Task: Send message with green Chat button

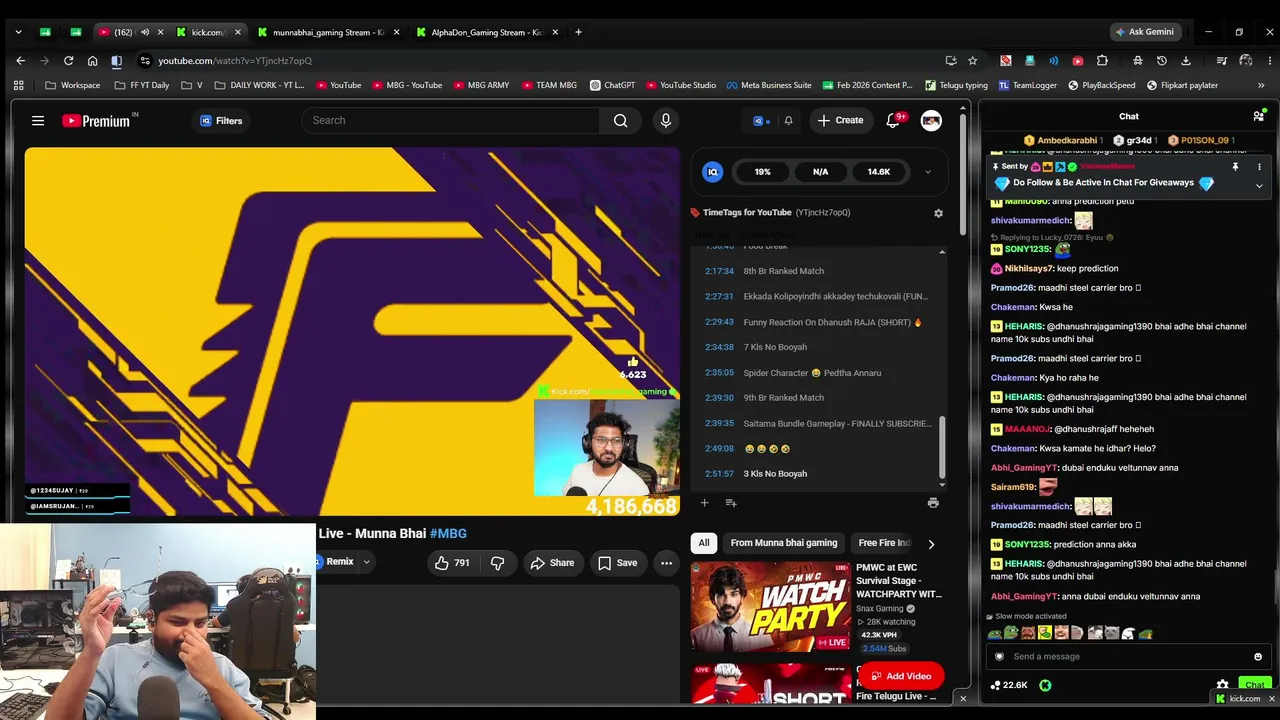Action: click(1255, 685)
